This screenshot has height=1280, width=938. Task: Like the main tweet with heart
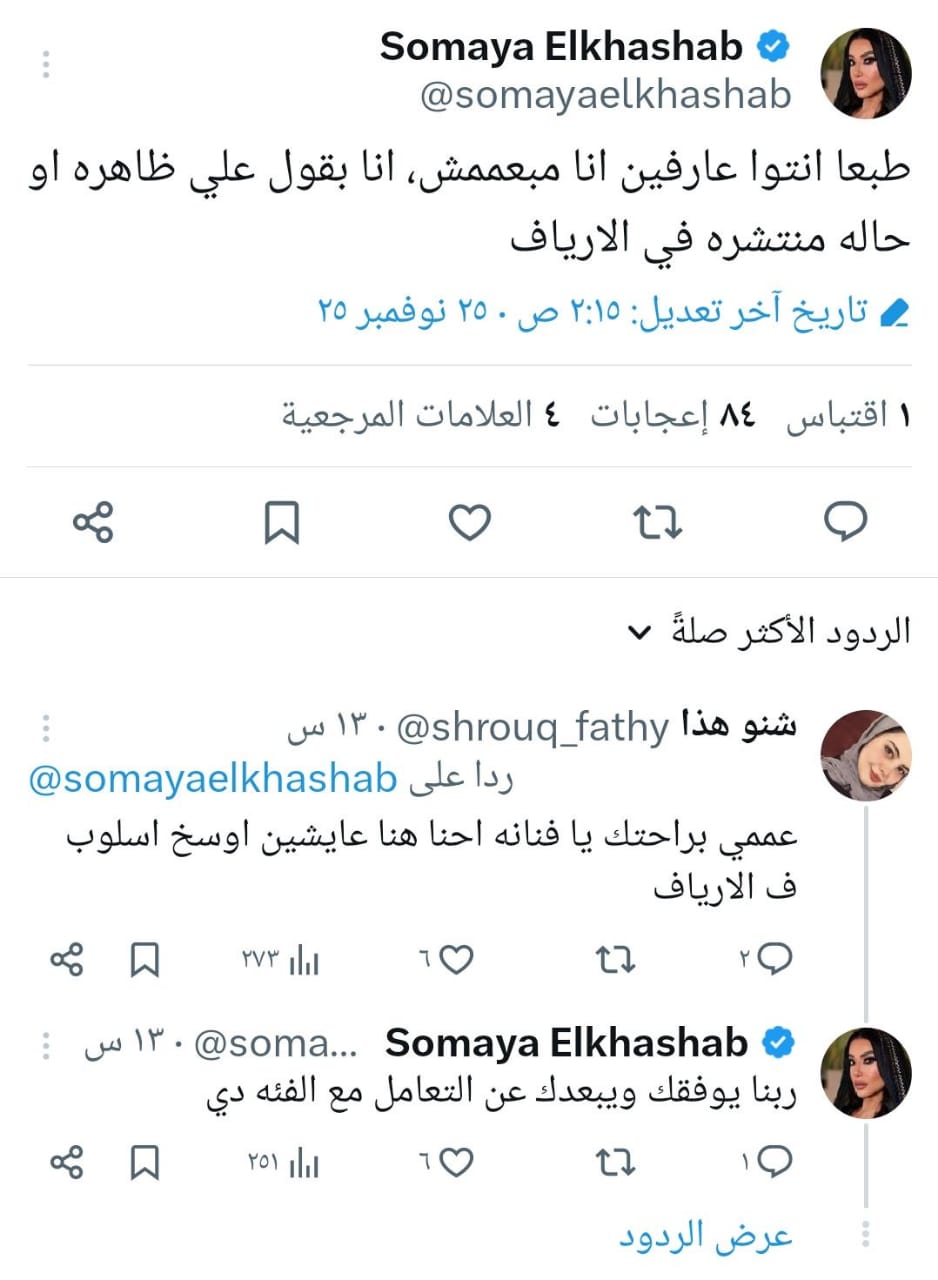469,522
